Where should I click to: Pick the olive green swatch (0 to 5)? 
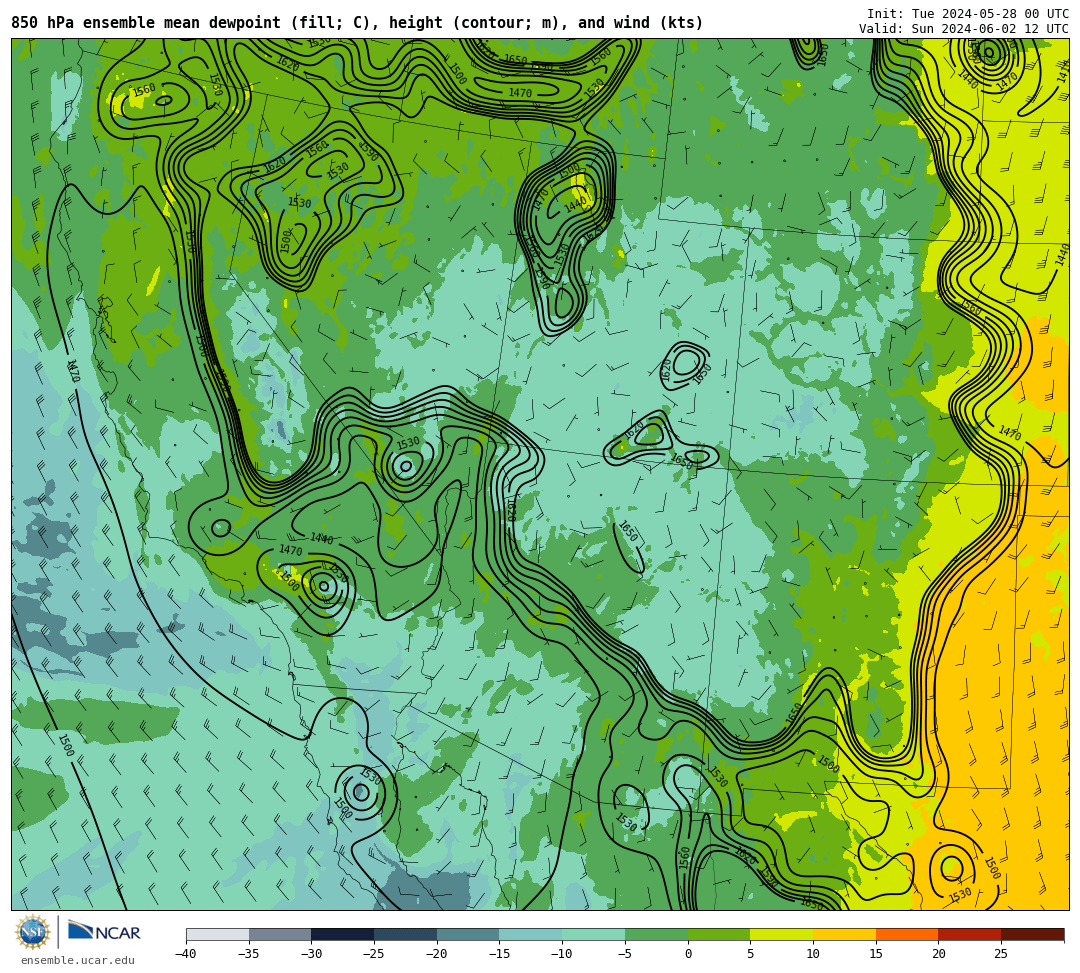coord(719,934)
